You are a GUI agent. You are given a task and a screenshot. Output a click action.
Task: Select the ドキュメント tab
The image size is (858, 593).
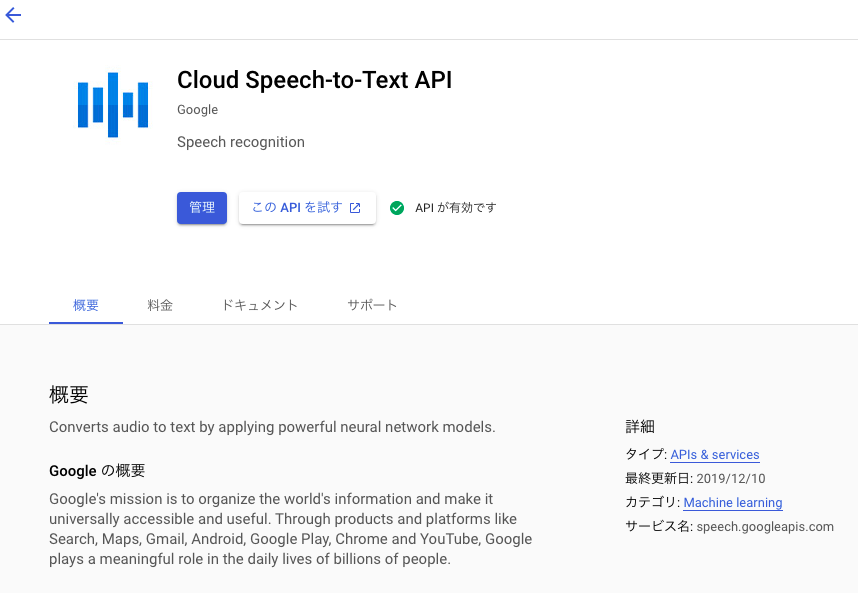[x=259, y=305]
